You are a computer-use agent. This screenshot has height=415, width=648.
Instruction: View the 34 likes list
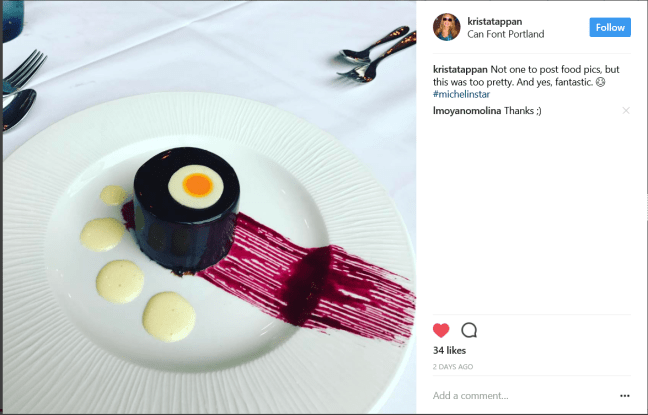449,351
